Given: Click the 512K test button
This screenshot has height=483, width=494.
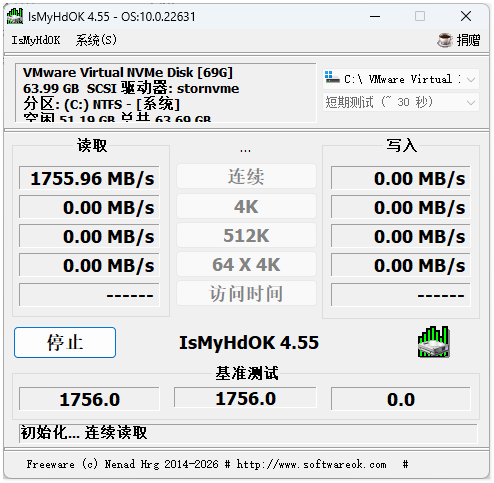Looking at the screenshot, I should pos(246,235).
